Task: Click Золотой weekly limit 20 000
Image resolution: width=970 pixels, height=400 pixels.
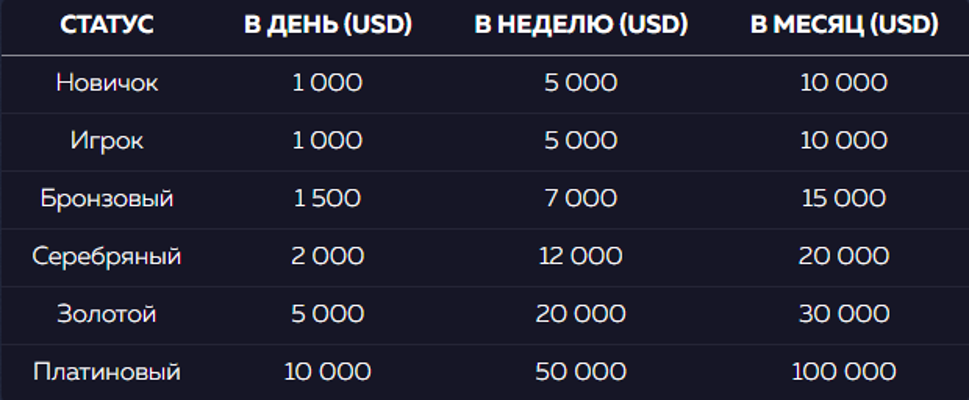Action: pos(581,314)
